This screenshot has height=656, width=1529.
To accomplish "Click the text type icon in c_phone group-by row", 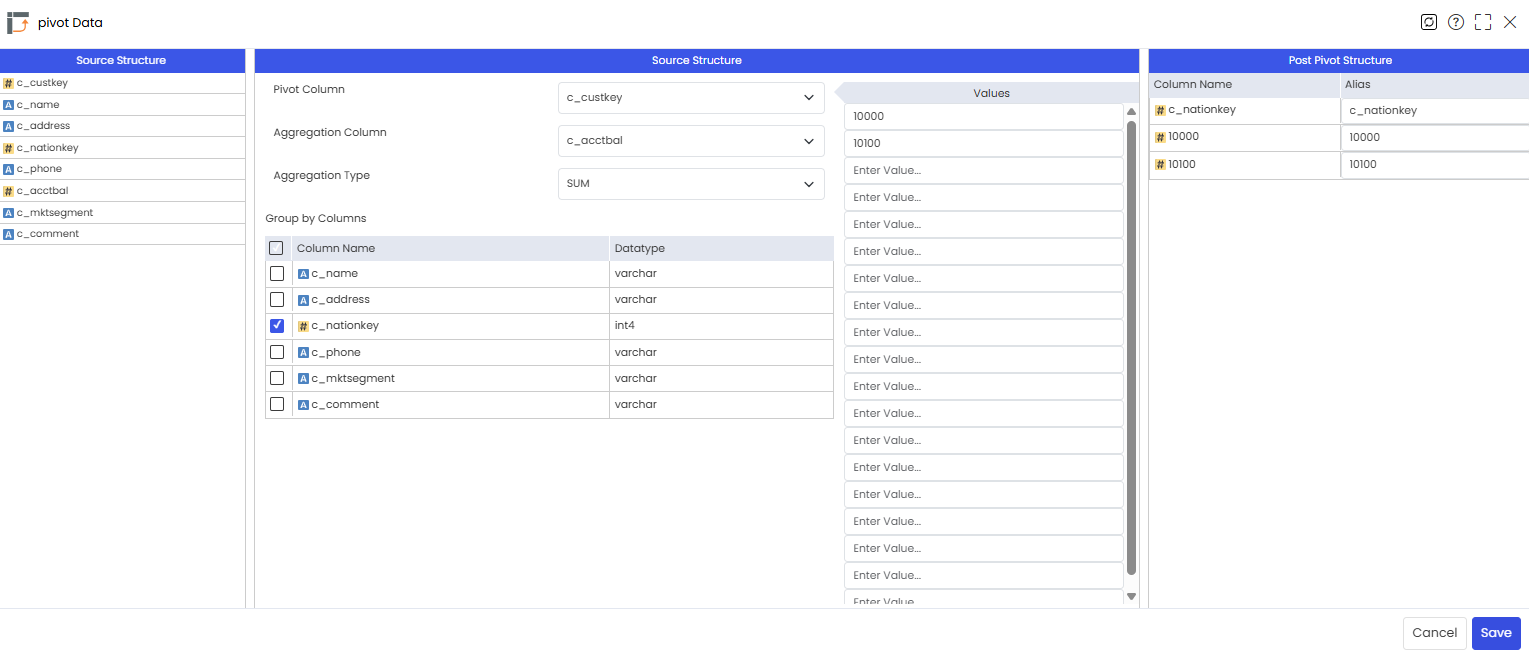I will (x=303, y=353).
